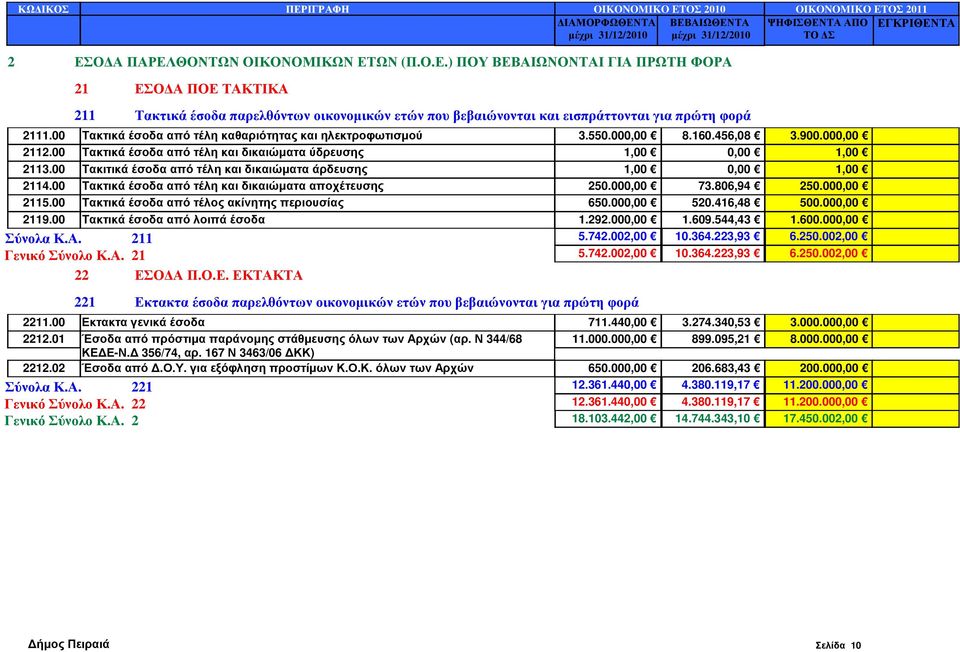Select the 'ΟΙΚΟΝΟΜΙΚΟ ΕΤΟΣ 2010' header

click(x=659, y=9)
